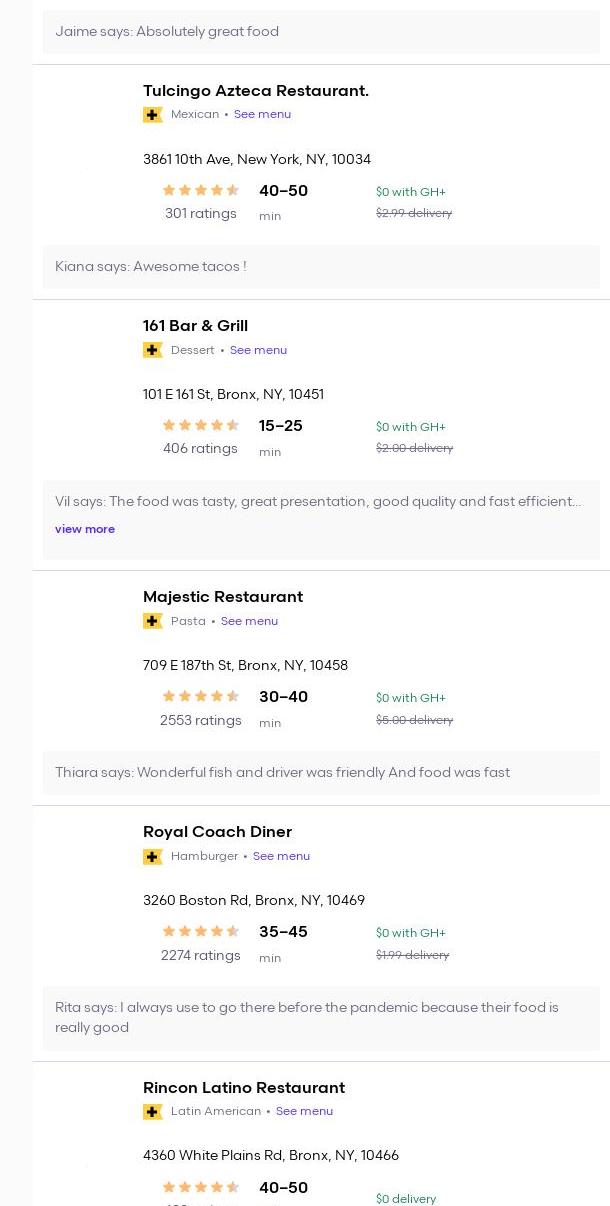
Task: Open See menu for 161 Bar & Grill
Action: pyautogui.click(x=258, y=350)
